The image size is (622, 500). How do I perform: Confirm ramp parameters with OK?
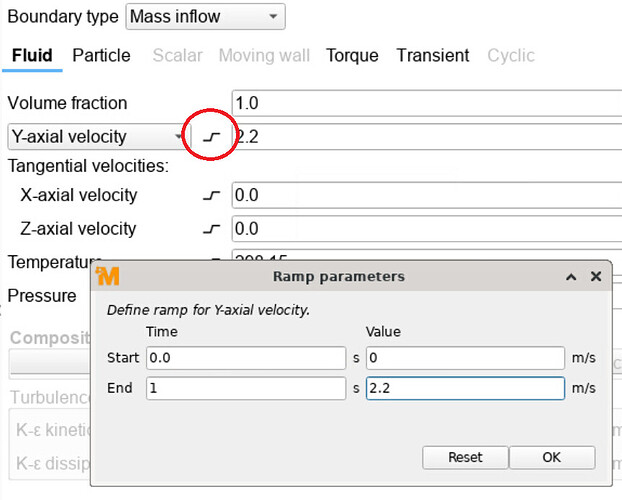point(552,457)
